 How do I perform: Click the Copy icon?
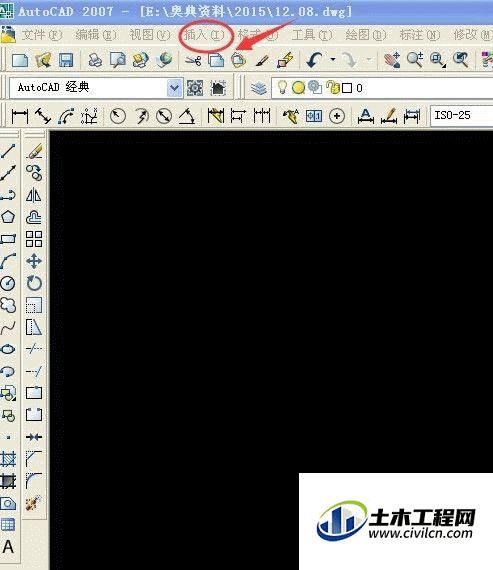click(x=216, y=60)
